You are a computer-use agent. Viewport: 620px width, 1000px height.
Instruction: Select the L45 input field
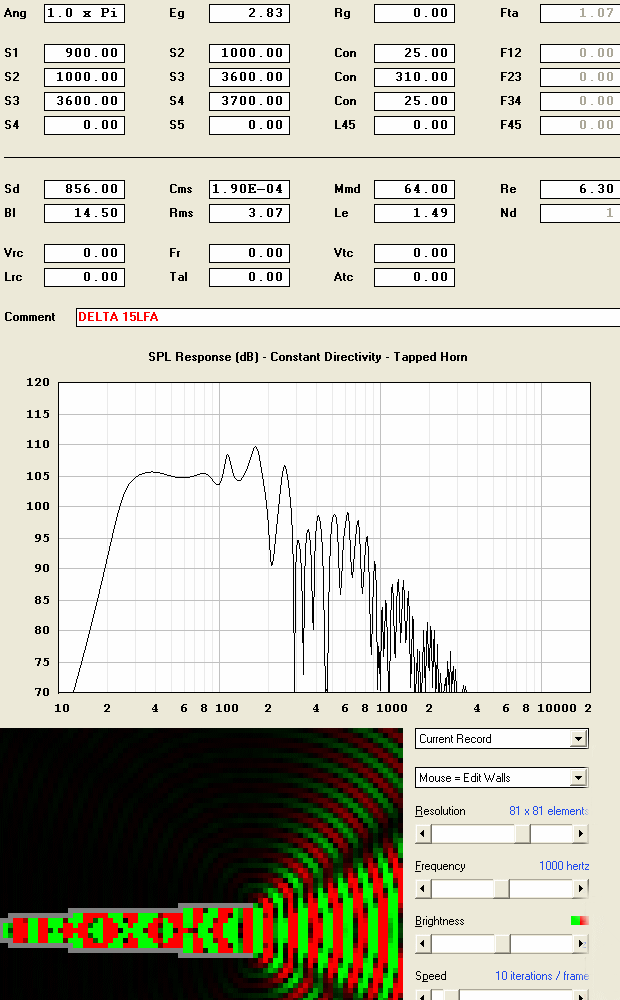tap(415, 125)
